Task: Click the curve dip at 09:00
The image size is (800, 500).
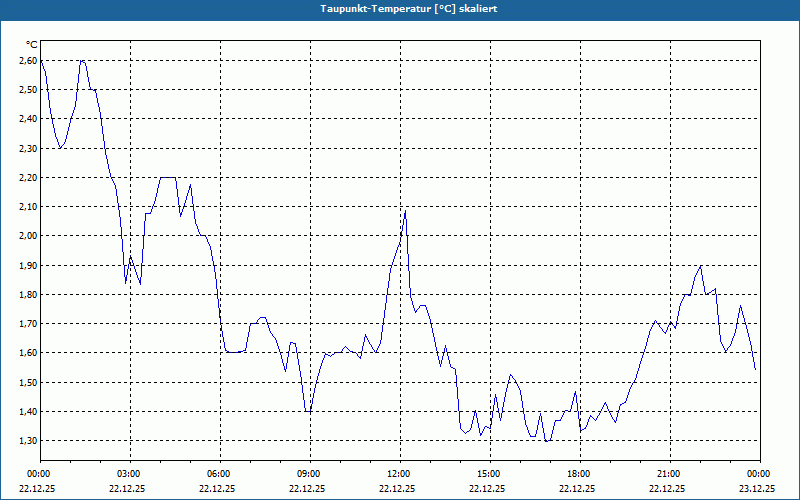Action: (308, 411)
